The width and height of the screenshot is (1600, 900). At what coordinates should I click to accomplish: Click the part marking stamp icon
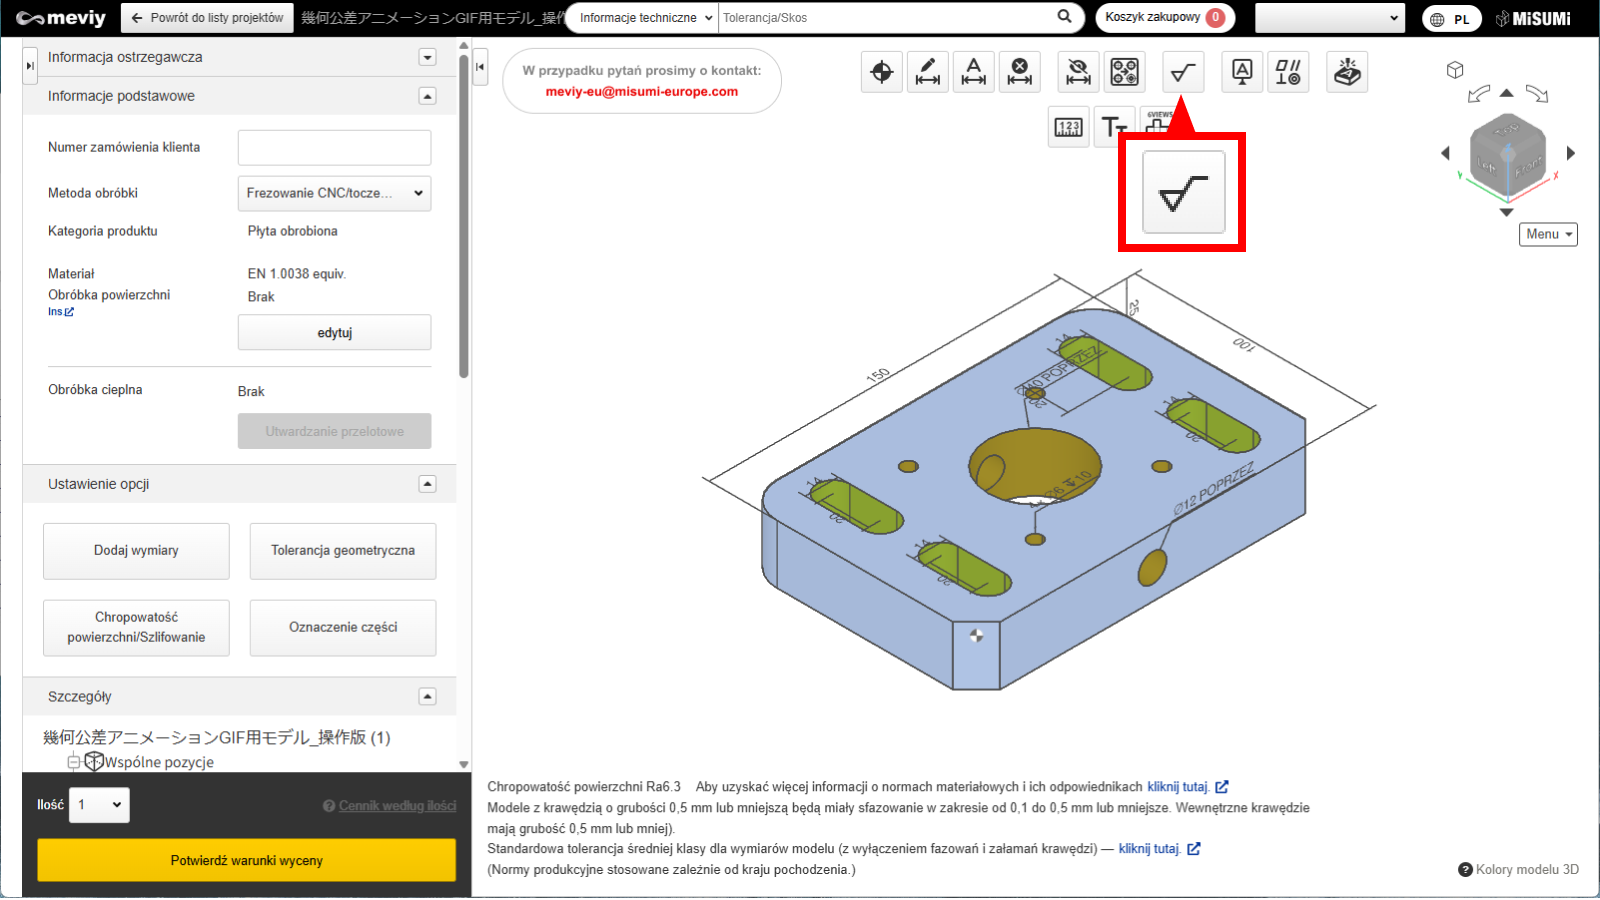click(x=1347, y=72)
